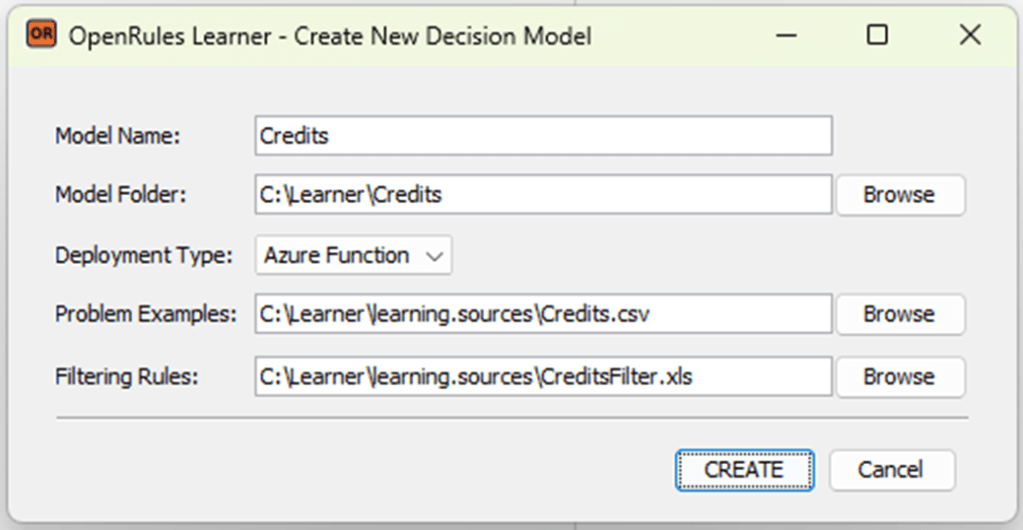
Task: Click the Filtering Rules path field
Action: (x=543, y=377)
